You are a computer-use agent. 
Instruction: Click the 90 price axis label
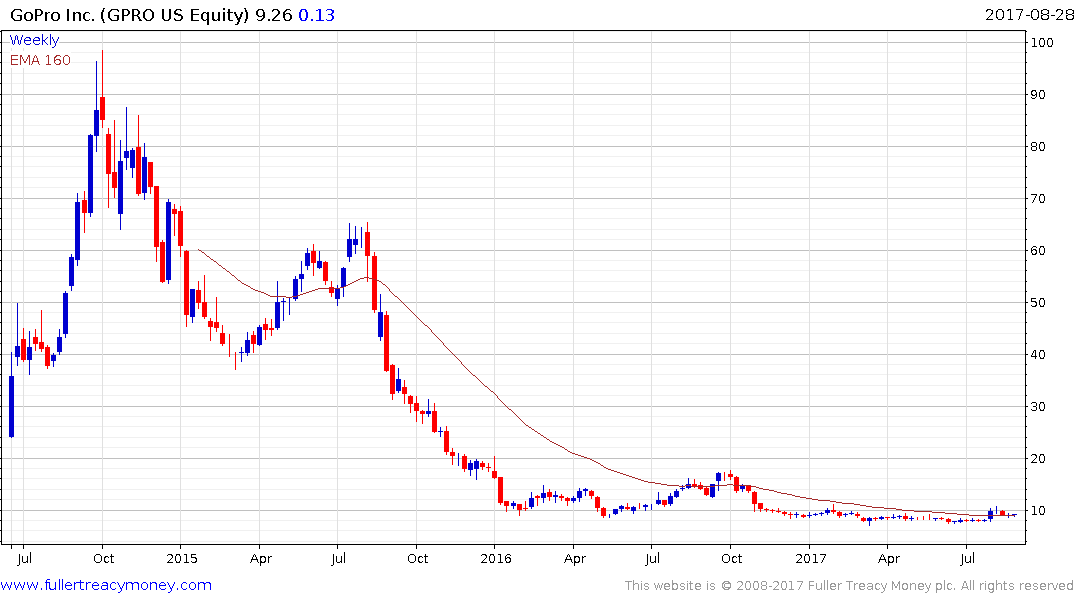pos(1038,95)
